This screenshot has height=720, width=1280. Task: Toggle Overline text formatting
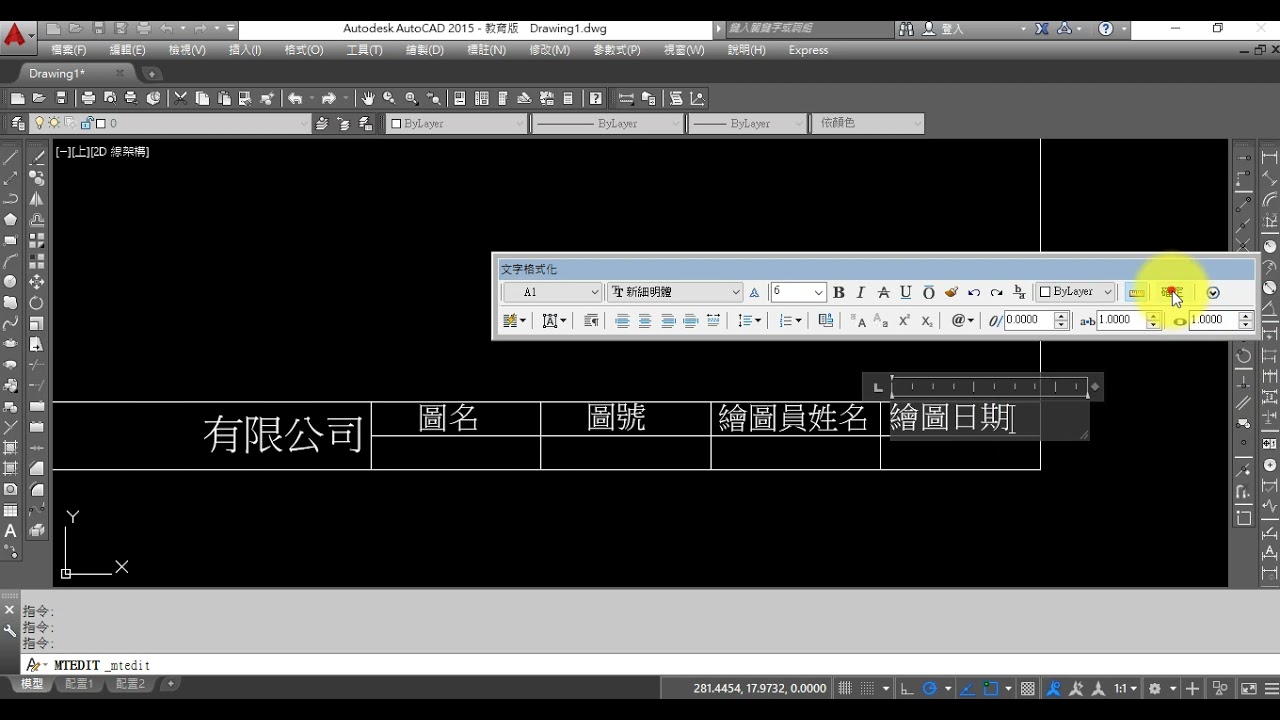coord(928,292)
